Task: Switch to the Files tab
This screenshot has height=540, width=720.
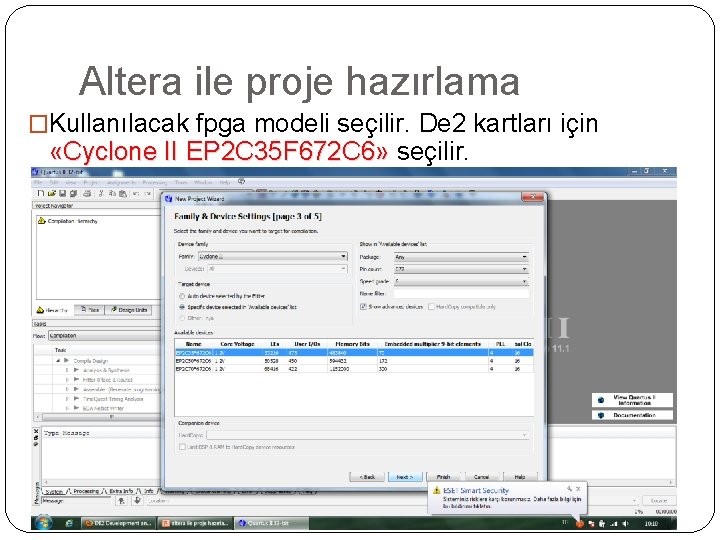Action: [x=90, y=310]
